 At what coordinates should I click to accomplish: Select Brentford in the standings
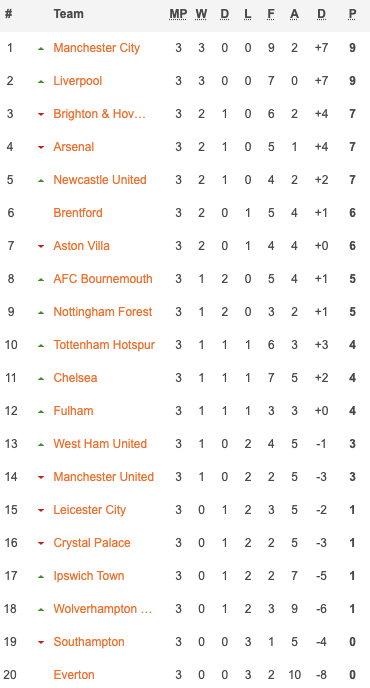pyautogui.click(x=78, y=213)
